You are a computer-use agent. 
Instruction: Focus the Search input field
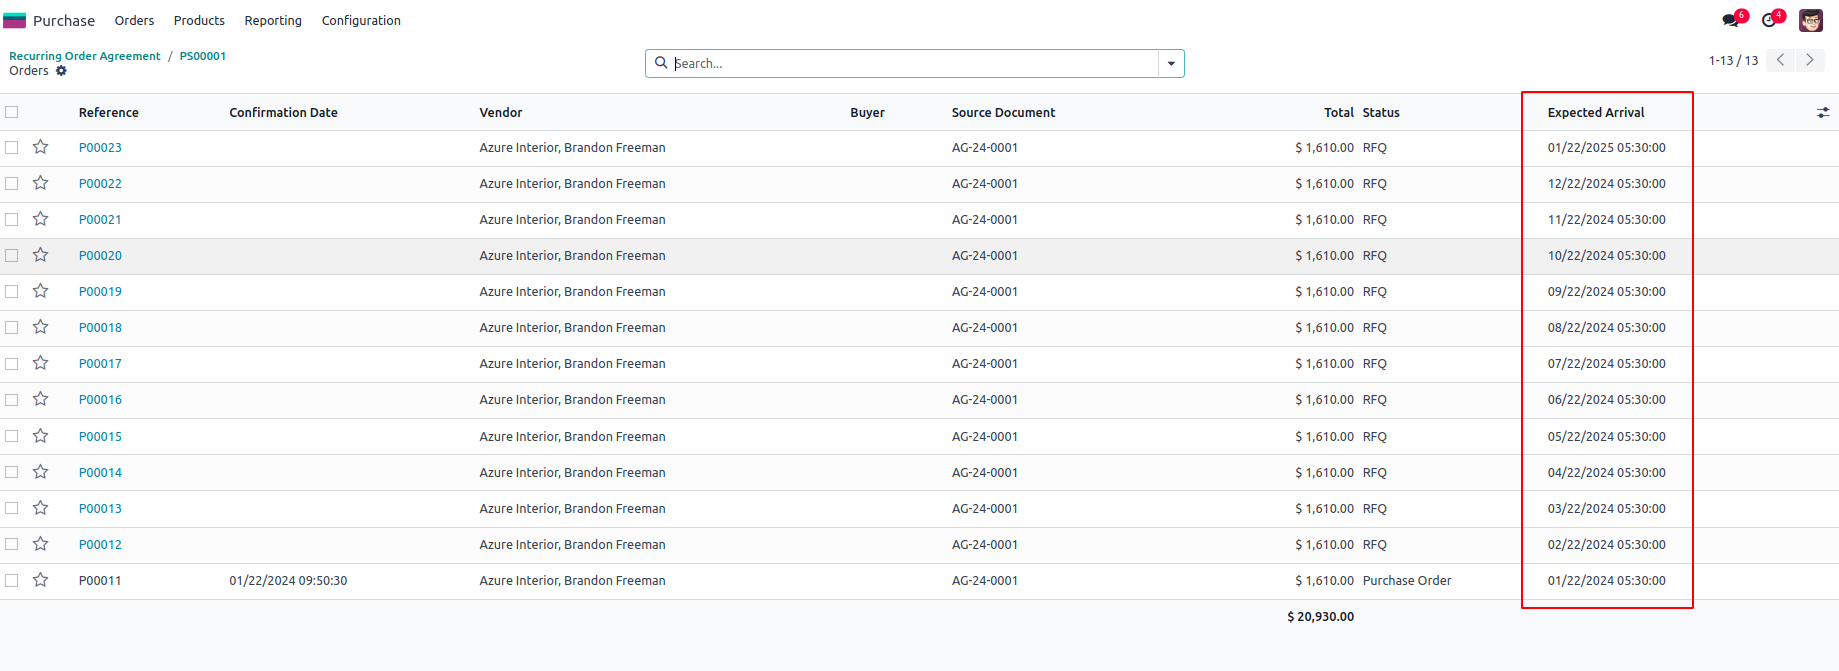pyautogui.click(x=914, y=63)
